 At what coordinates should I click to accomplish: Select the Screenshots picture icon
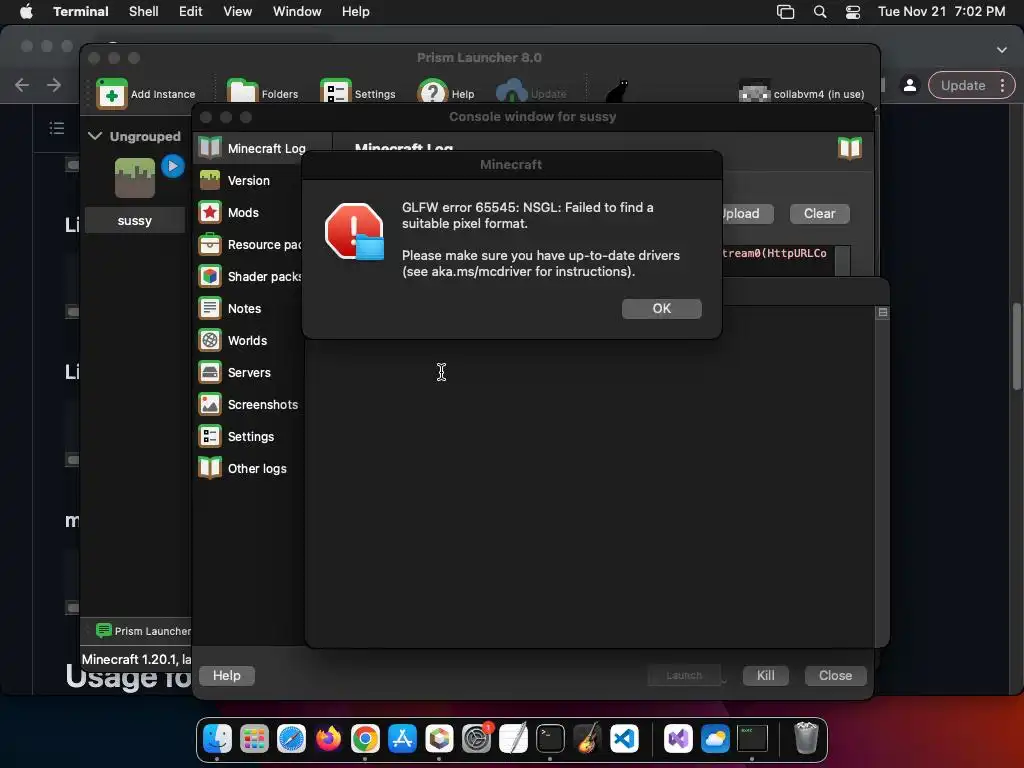(210, 404)
